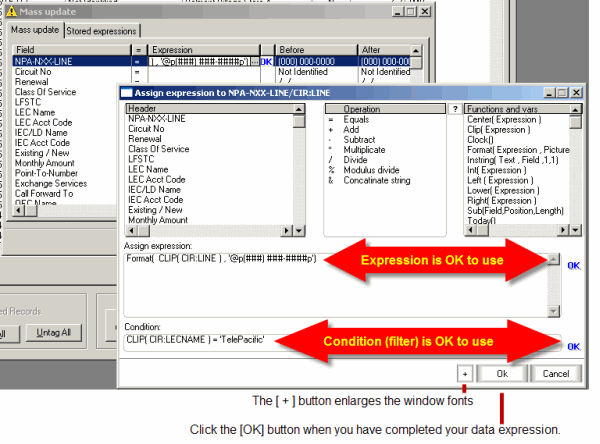Screen dimensions: 600x444
Task: Choose Instring( Text , Field ,1,1) function
Action: coord(513,160)
